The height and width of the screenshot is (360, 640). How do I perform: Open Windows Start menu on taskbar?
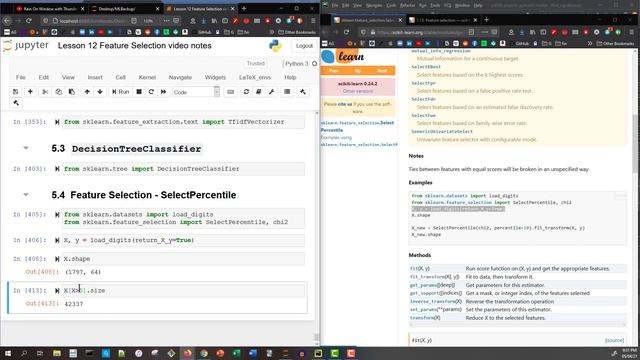[x=8, y=353]
